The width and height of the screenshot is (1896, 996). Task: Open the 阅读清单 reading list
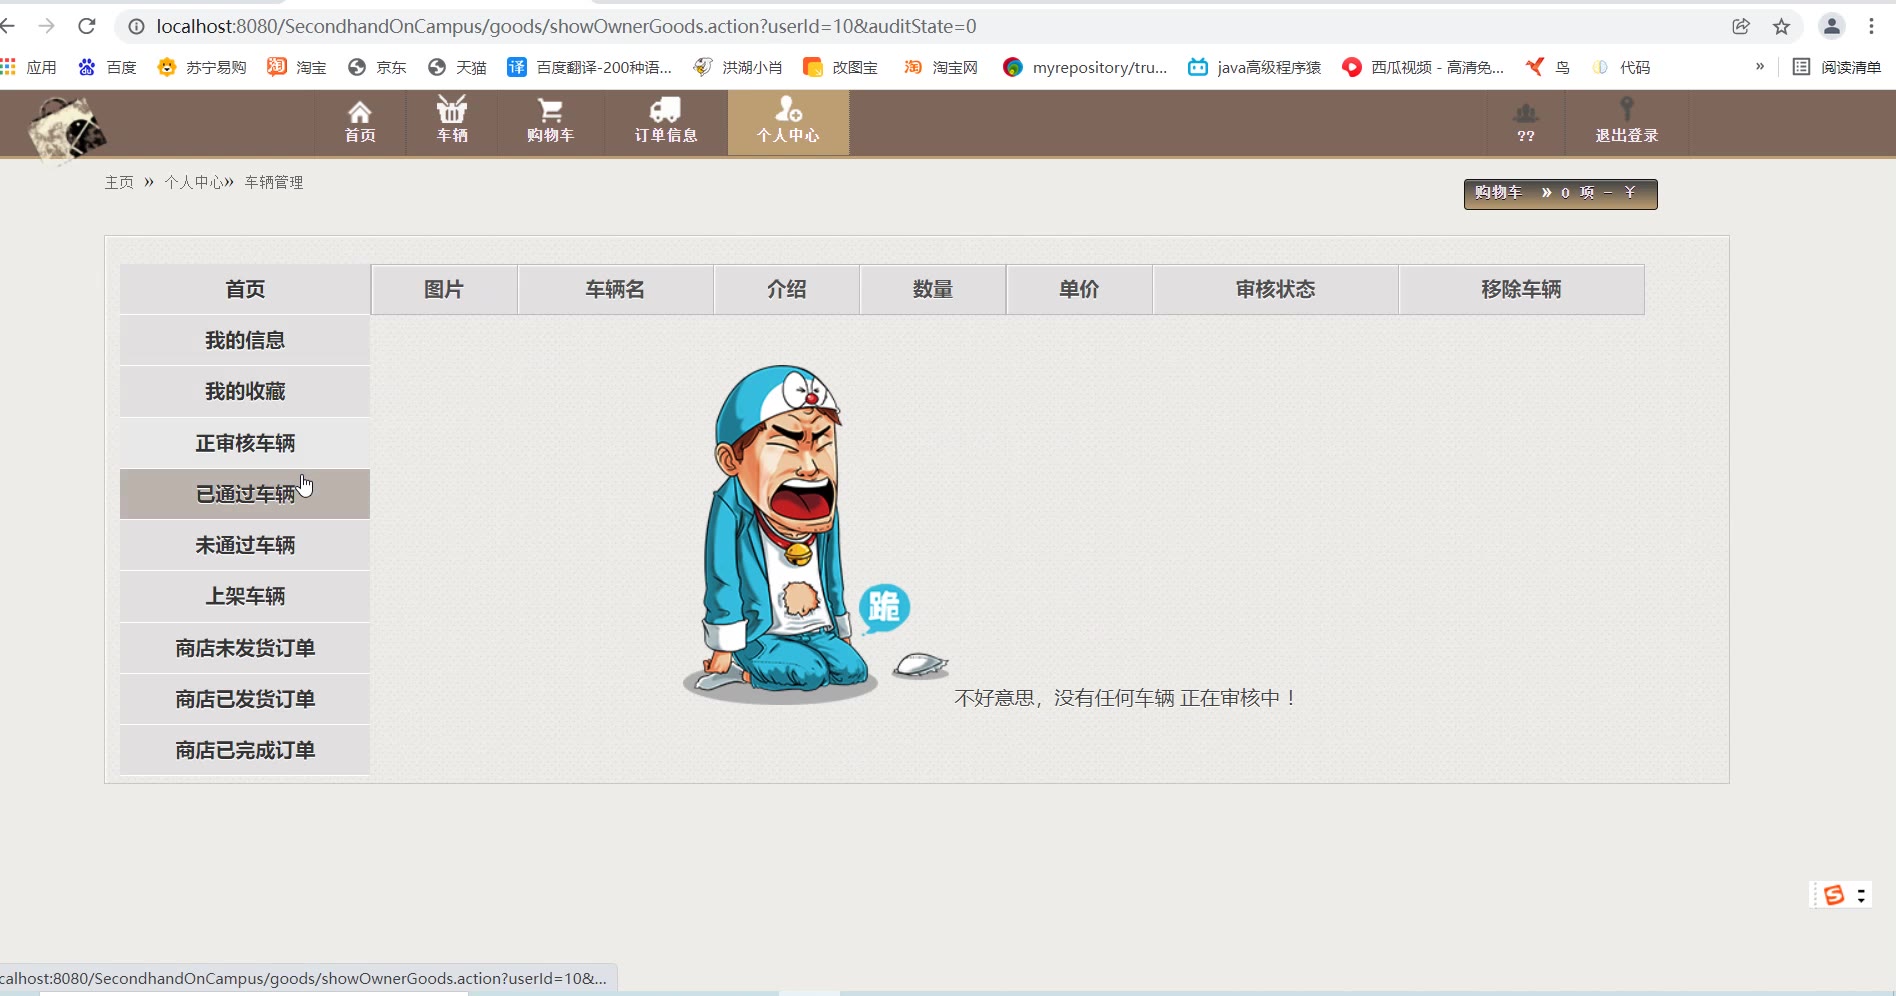(x=1837, y=67)
